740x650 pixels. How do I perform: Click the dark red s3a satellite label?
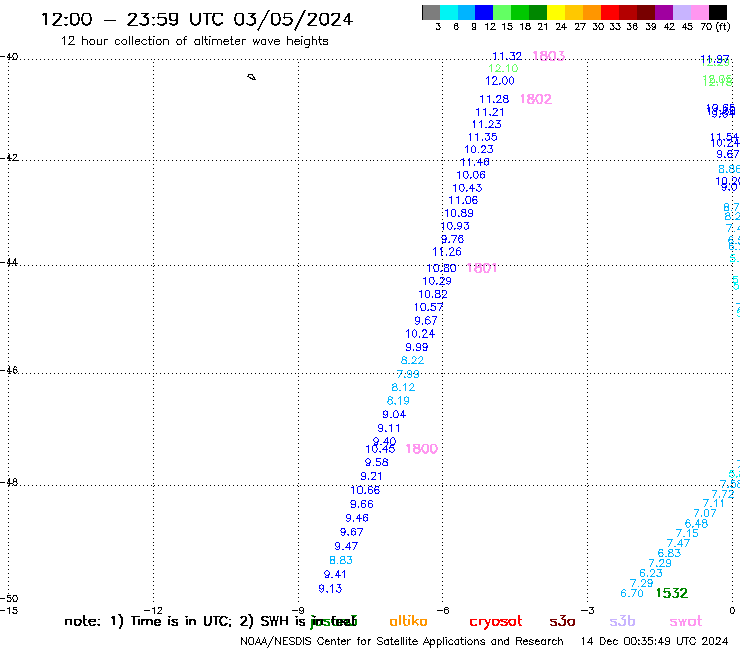[x=562, y=621]
